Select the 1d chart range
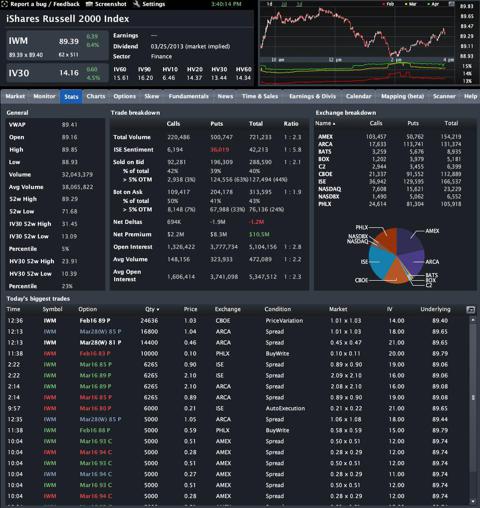The height and width of the screenshot is (508, 480). coord(269,4)
